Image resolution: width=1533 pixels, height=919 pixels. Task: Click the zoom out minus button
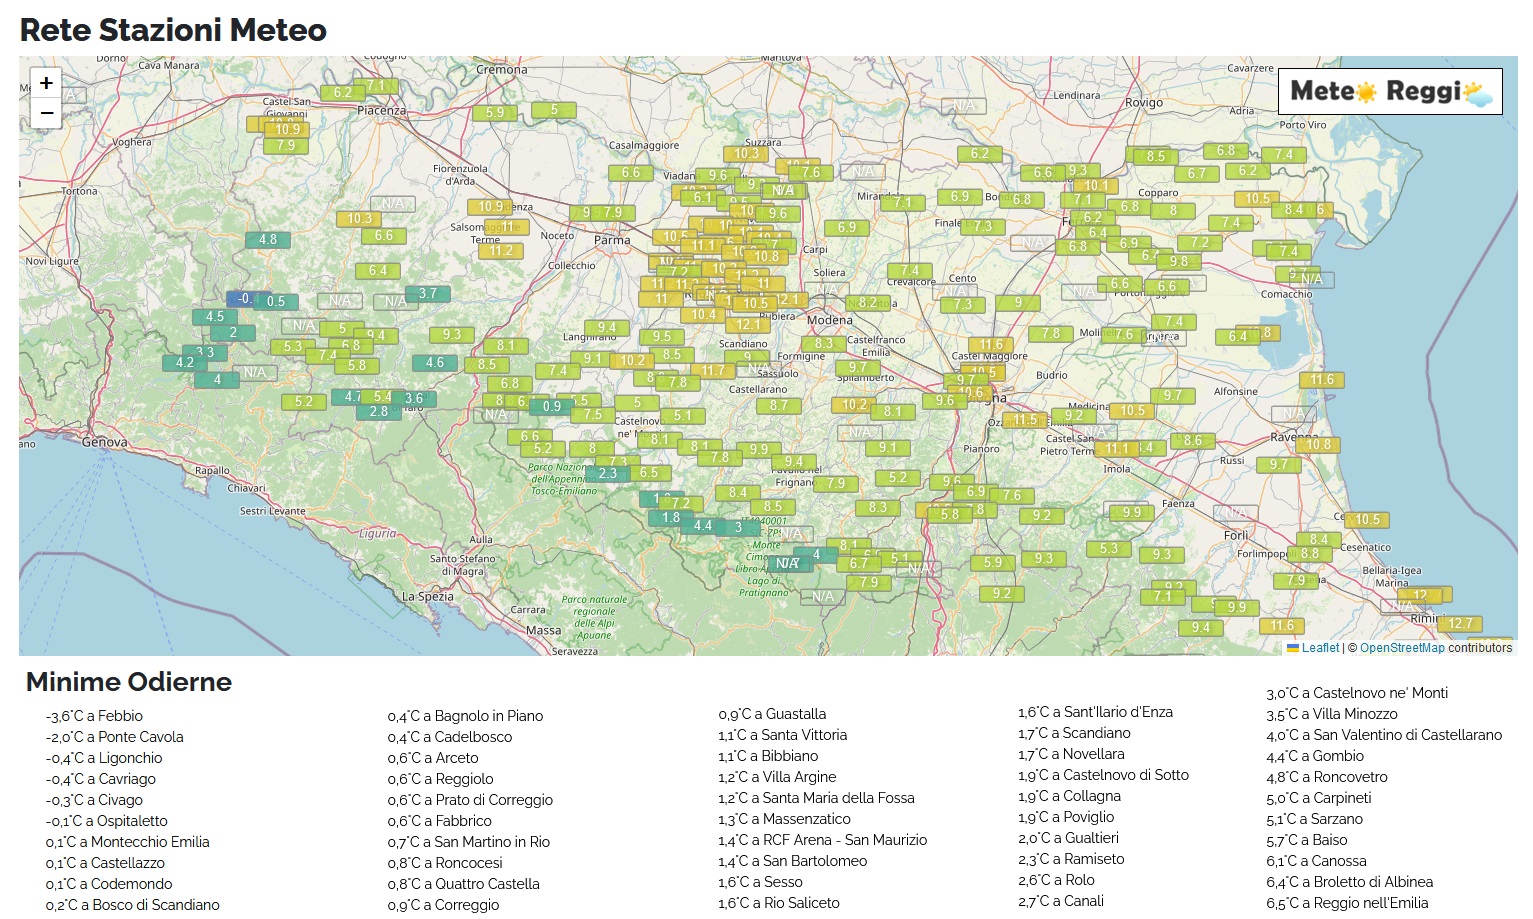46,114
